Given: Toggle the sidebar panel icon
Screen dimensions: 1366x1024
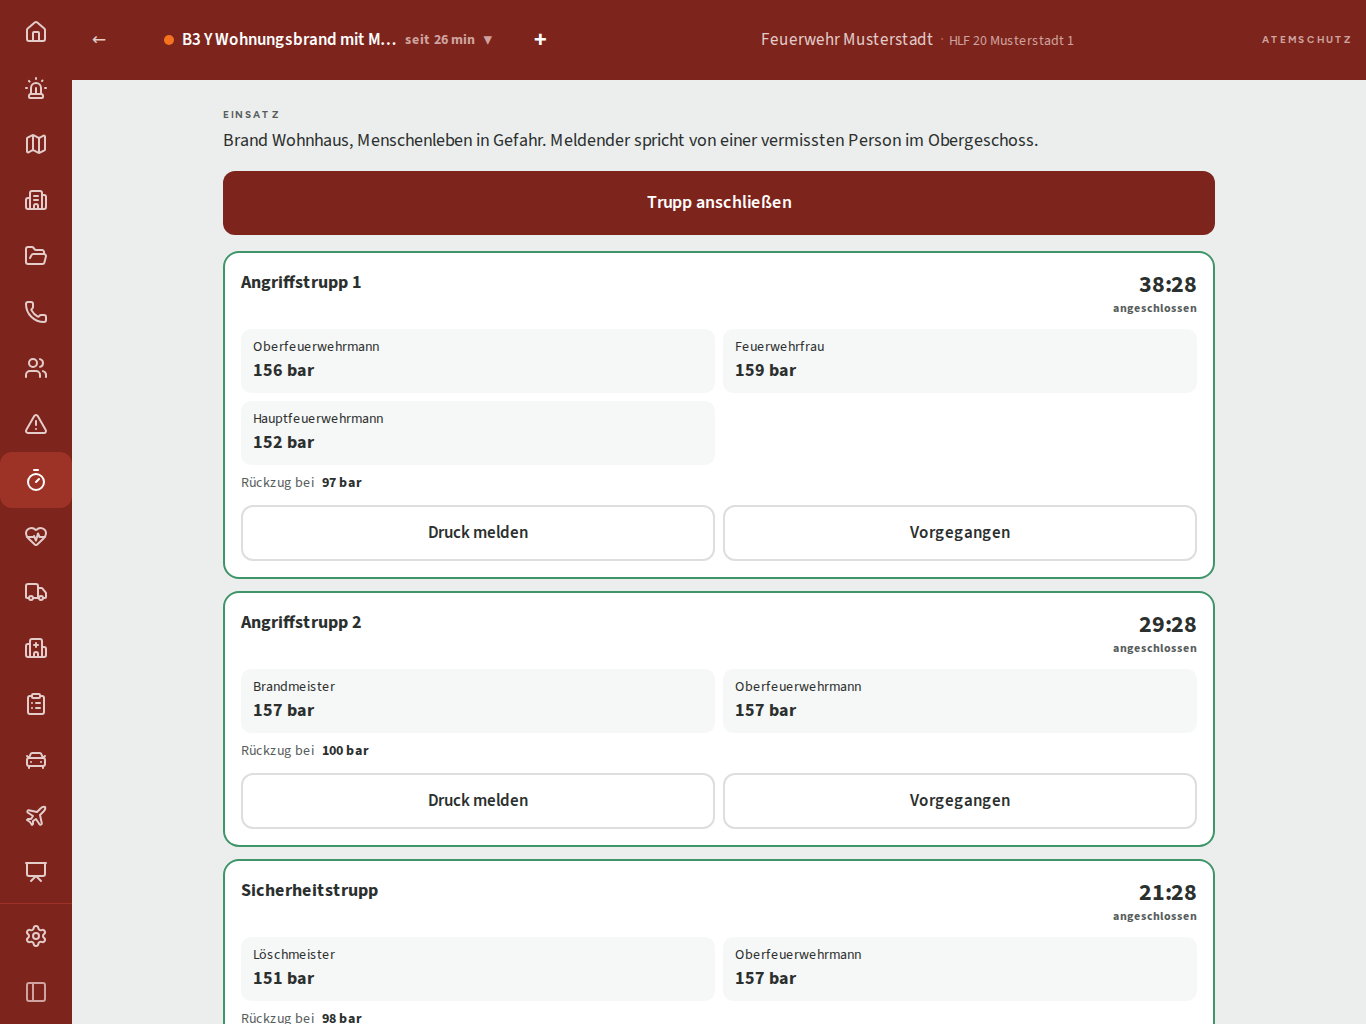Looking at the screenshot, I should 36,992.
